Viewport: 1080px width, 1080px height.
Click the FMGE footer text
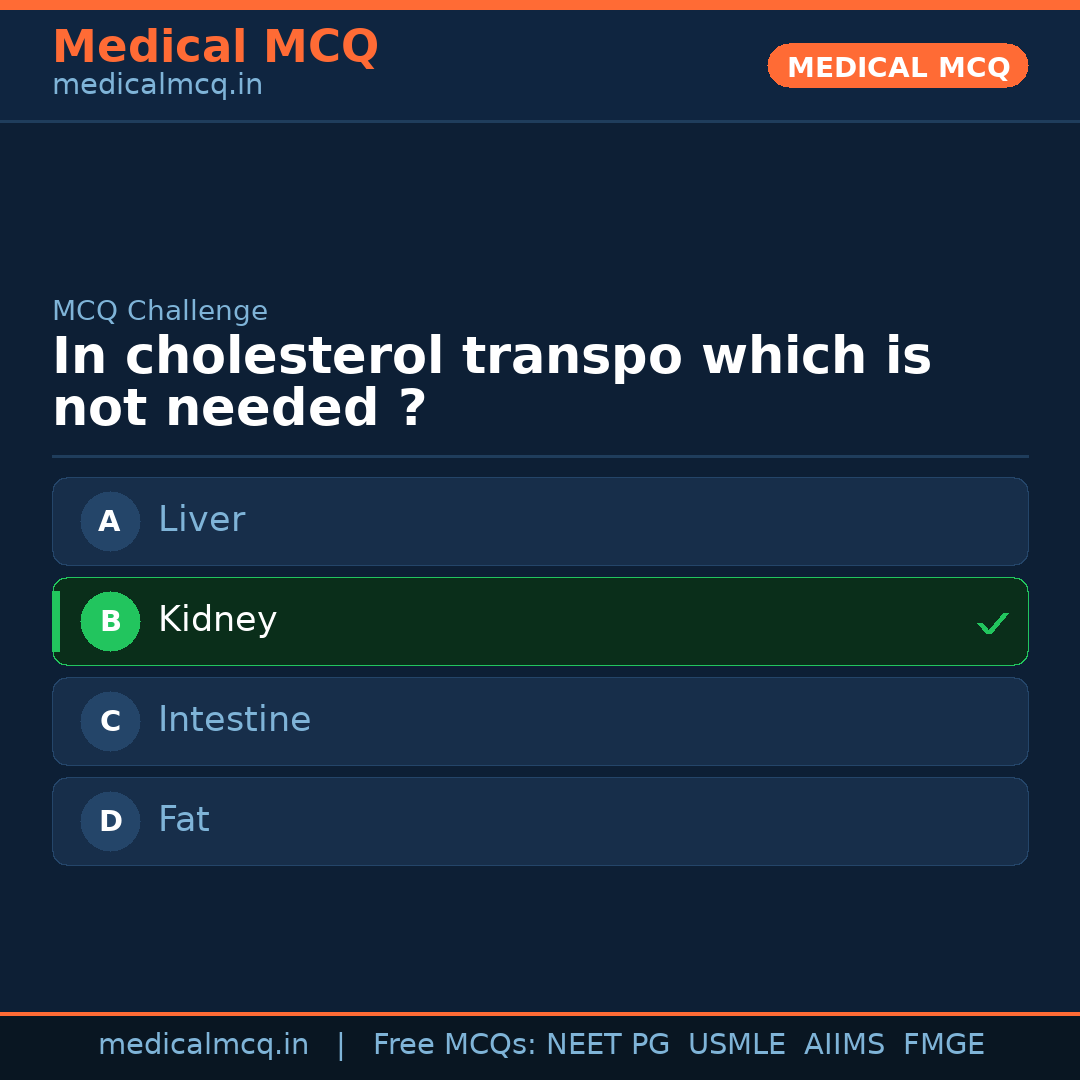coord(943,1043)
